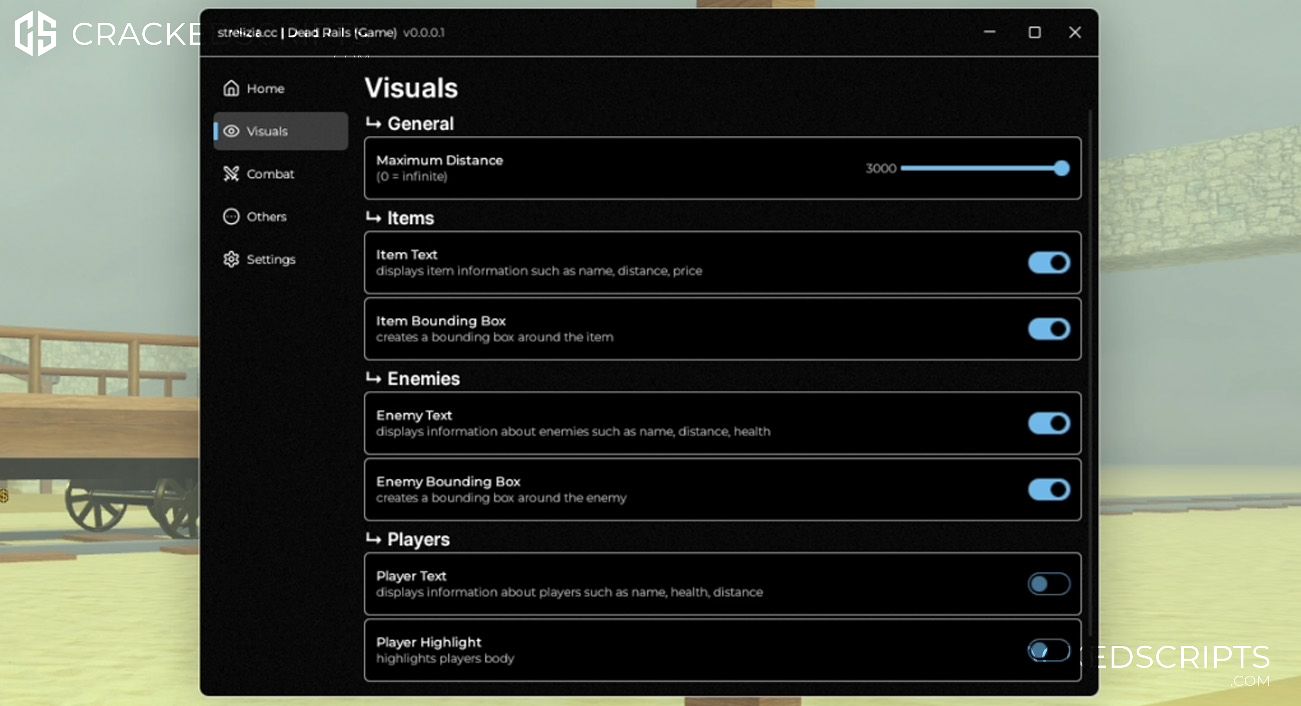Go to the Settings tab label
This screenshot has width=1301, height=706.
(x=271, y=260)
